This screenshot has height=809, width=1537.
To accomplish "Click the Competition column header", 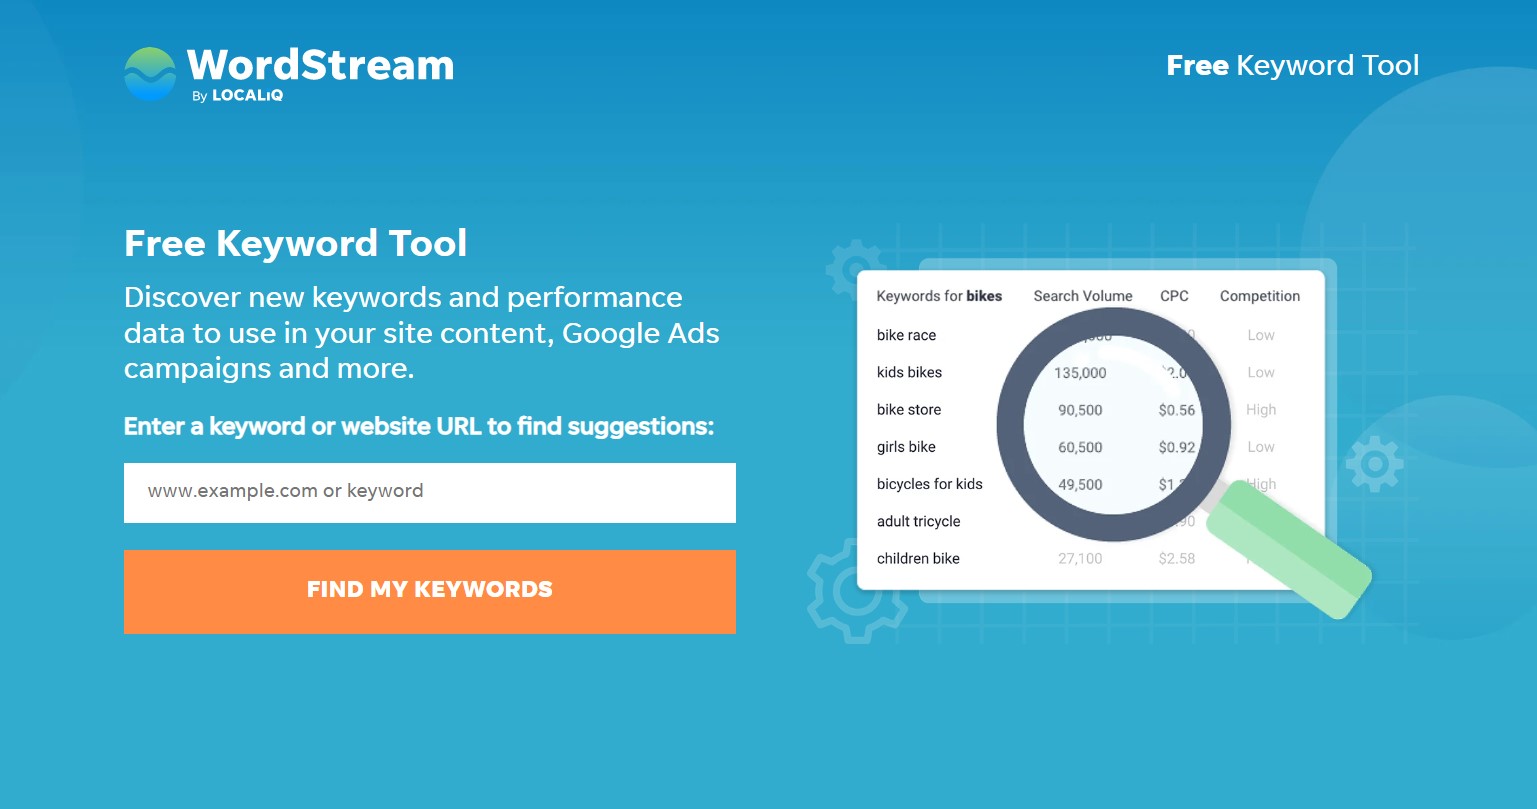I will [x=1260, y=296].
